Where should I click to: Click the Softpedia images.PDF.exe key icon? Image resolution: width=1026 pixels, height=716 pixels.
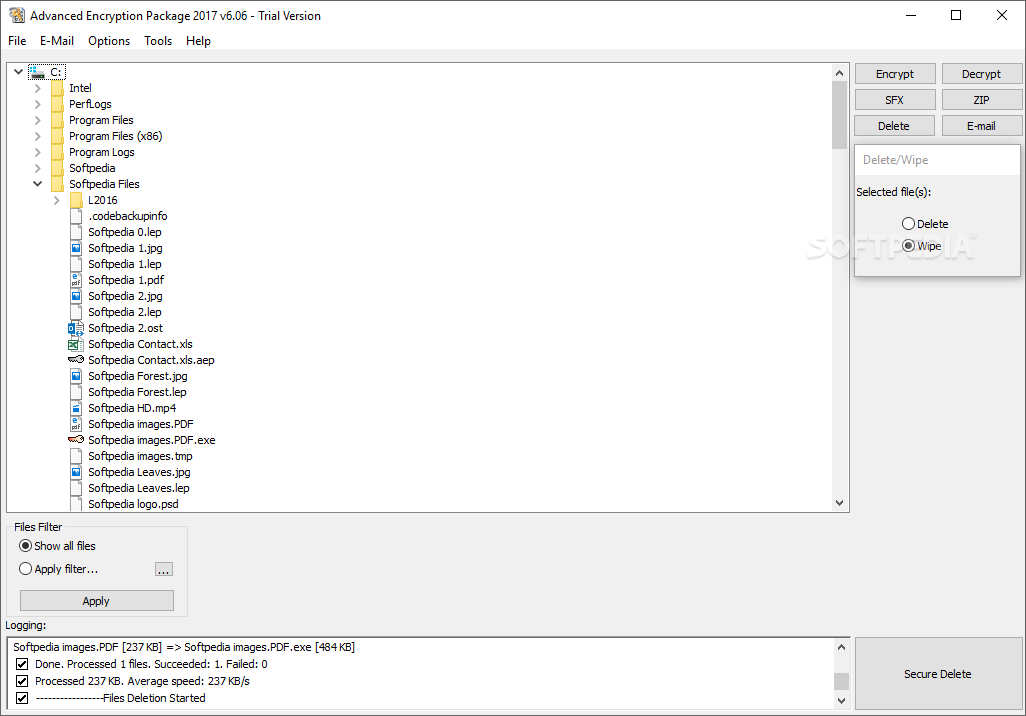click(76, 440)
